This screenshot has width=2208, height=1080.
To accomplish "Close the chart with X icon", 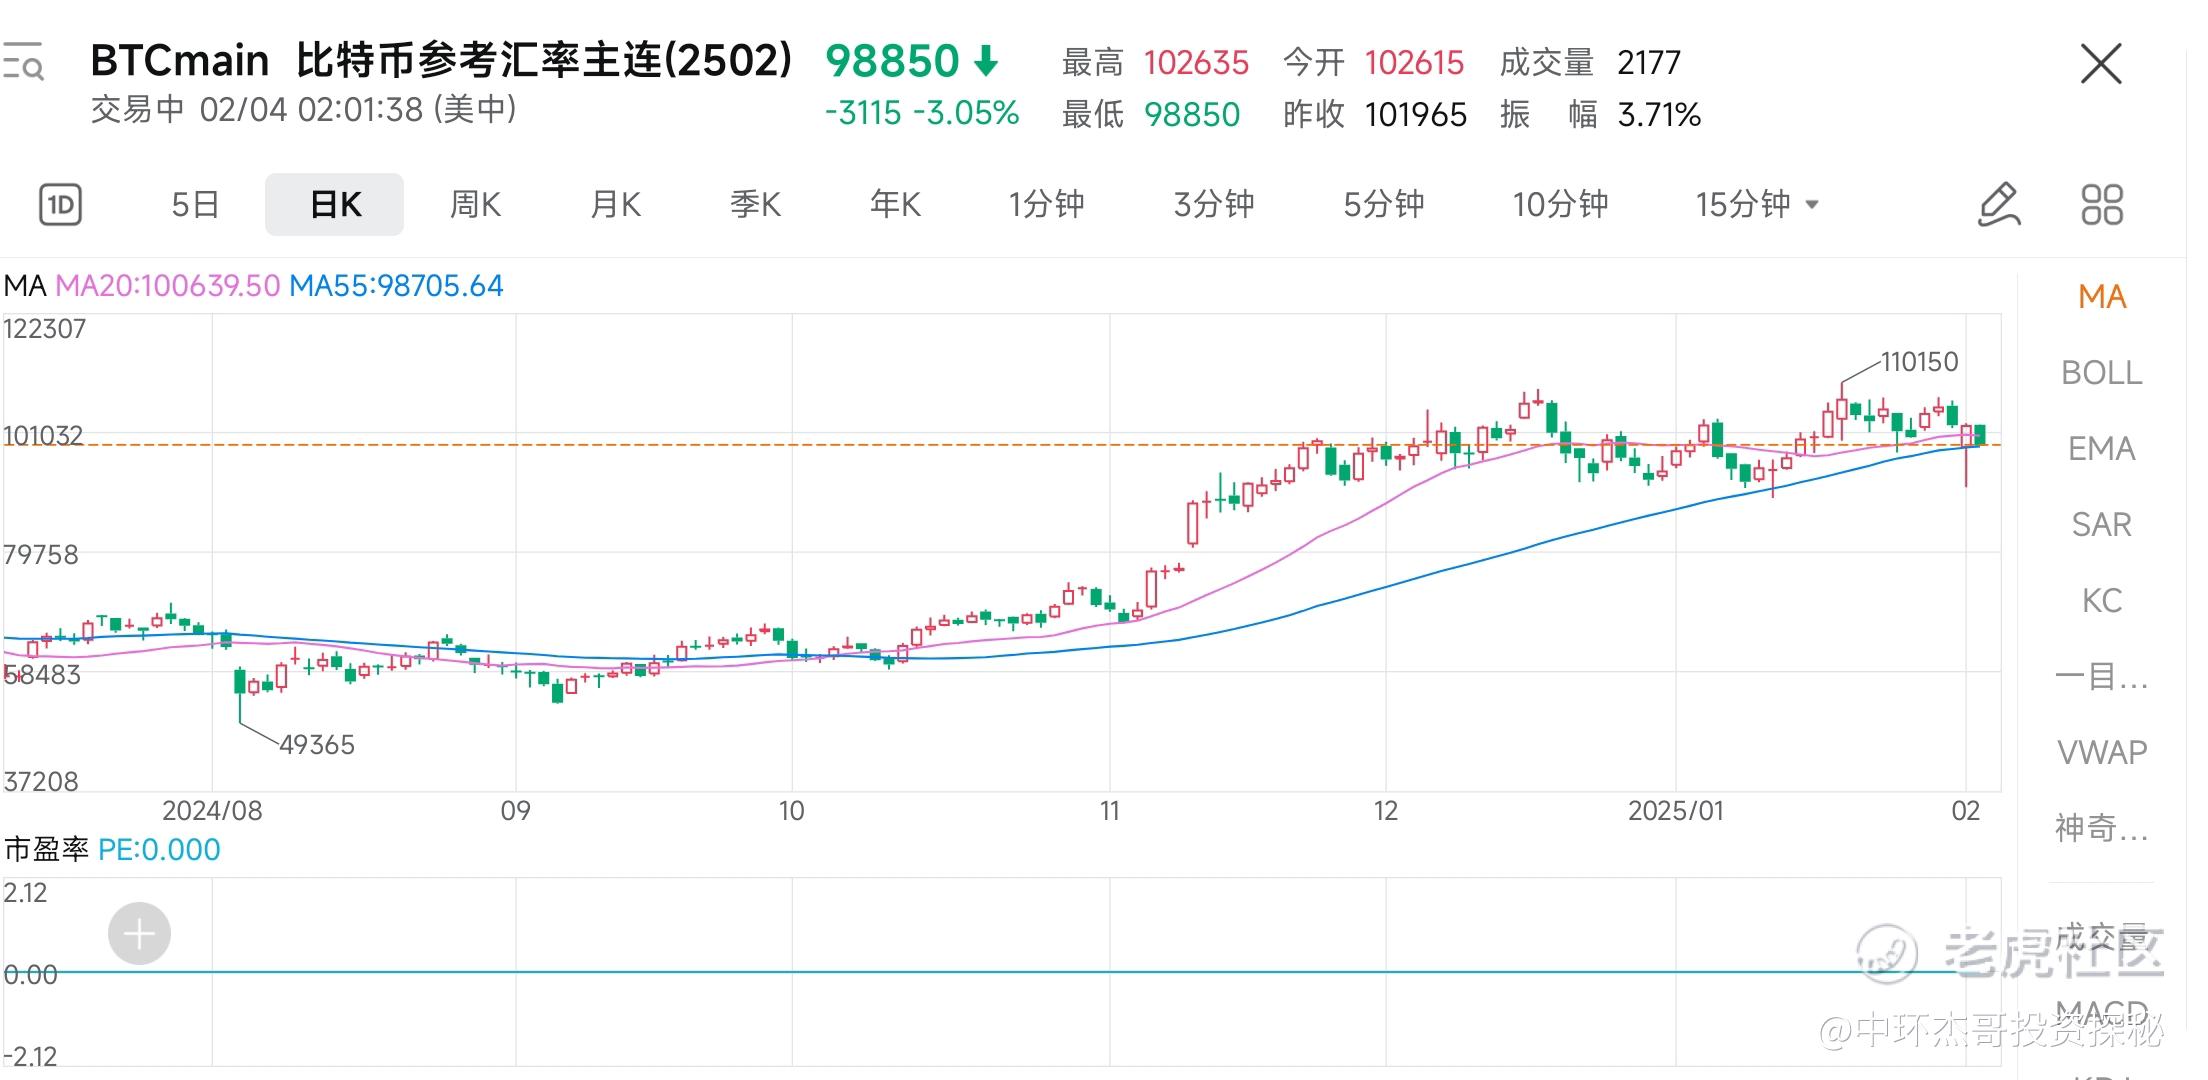I will pos(2100,64).
